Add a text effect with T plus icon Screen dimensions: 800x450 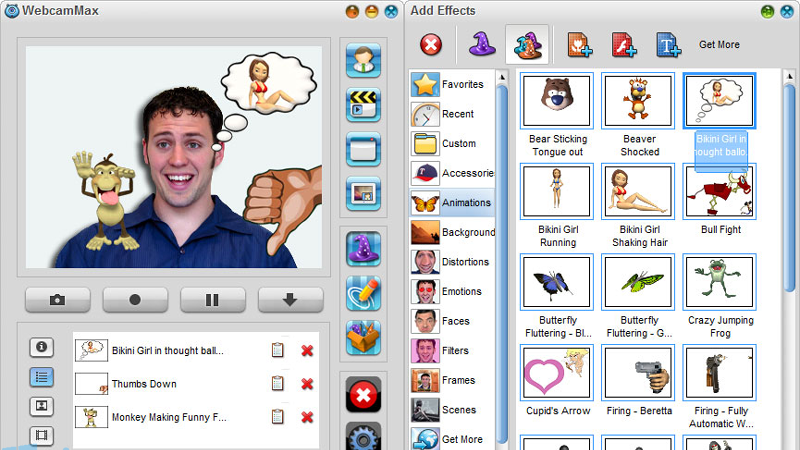(668, 44)
